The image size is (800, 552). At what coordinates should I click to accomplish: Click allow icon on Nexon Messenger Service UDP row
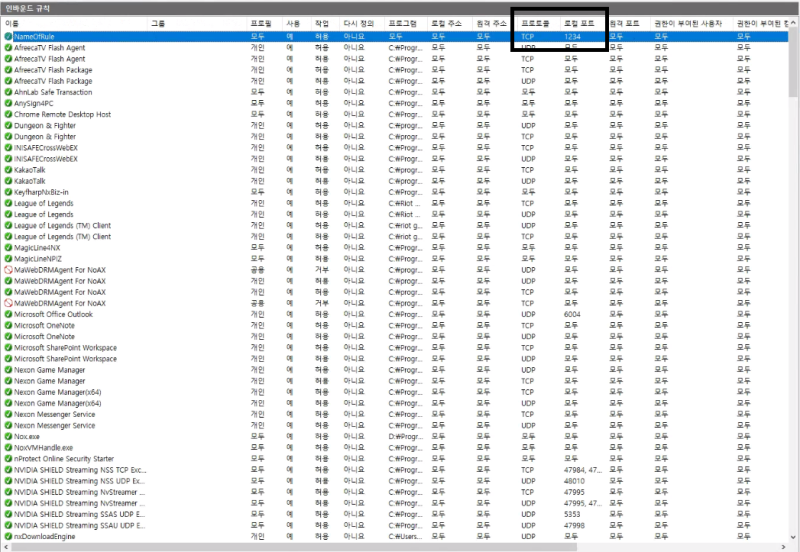[x=8, y=425]
